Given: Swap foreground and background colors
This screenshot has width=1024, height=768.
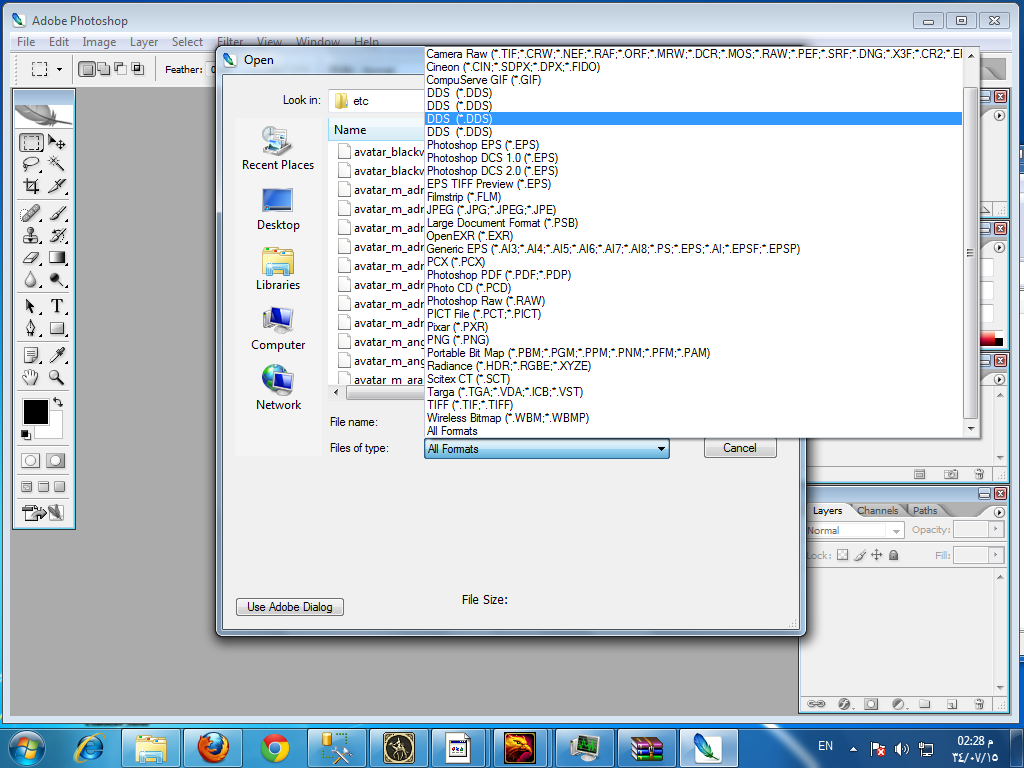Looking at the screenshot, I should pyautogui.click(x=58, y=402).
